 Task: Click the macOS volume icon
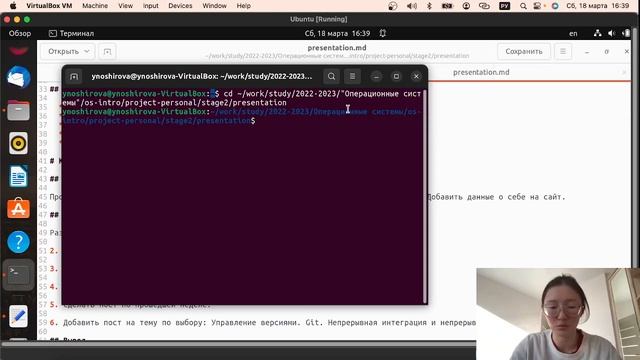pyautogui.click(x=412, y=6)
